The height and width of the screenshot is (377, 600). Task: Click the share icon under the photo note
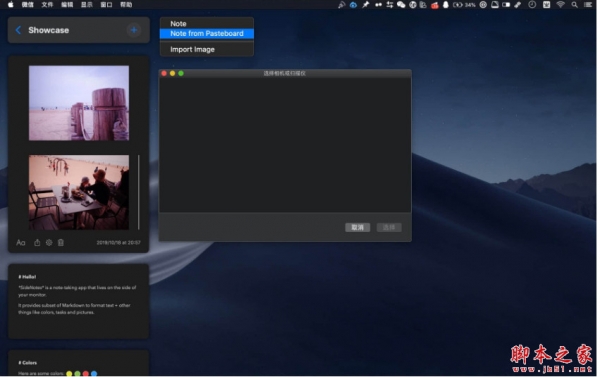[37, 243]
